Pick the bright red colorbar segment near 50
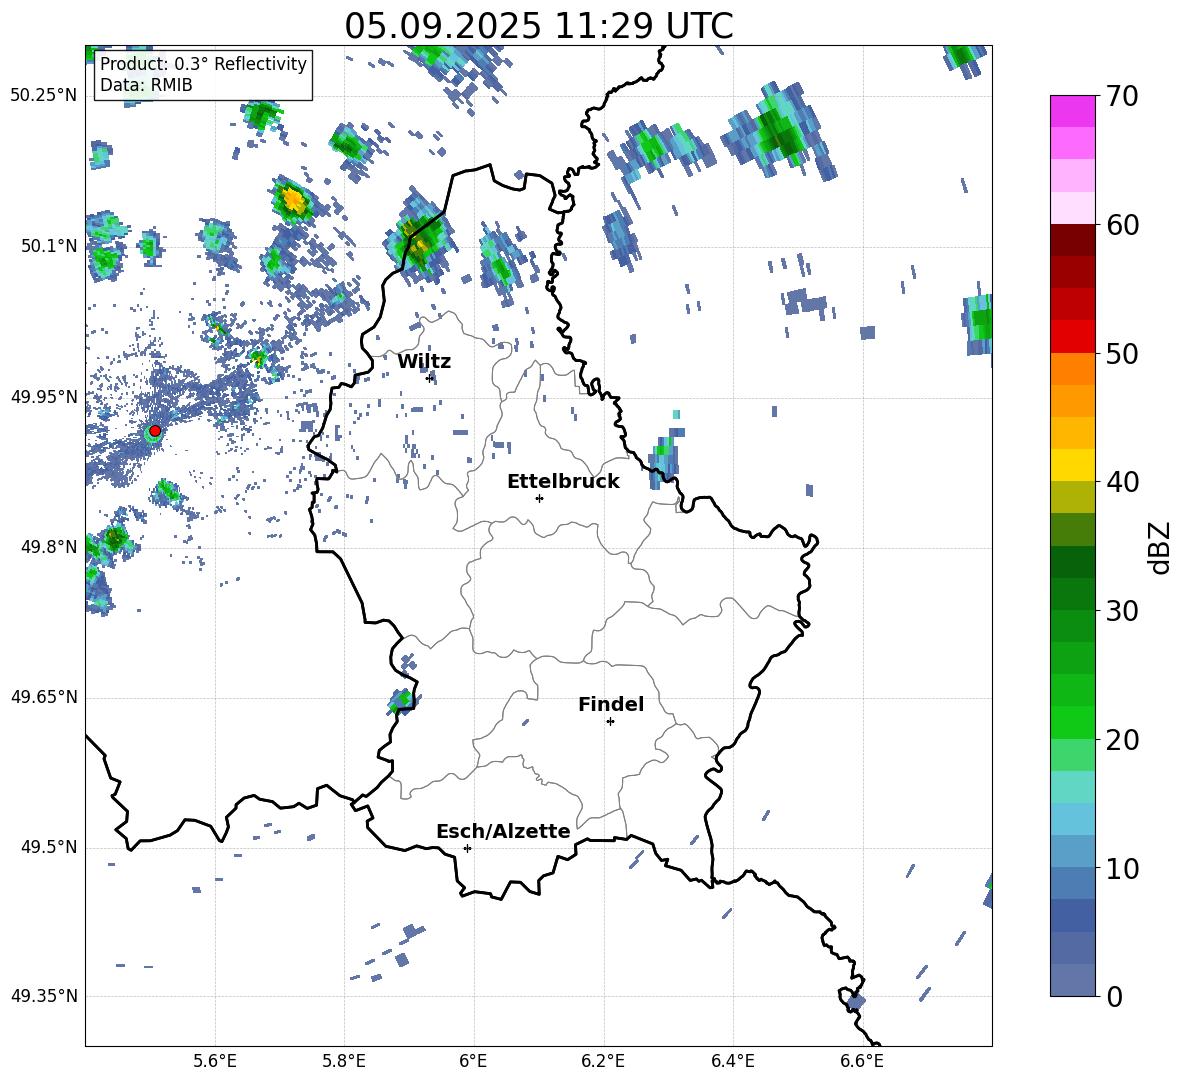Viewport: 1184px width, 1081px height. pos(1073,337)
